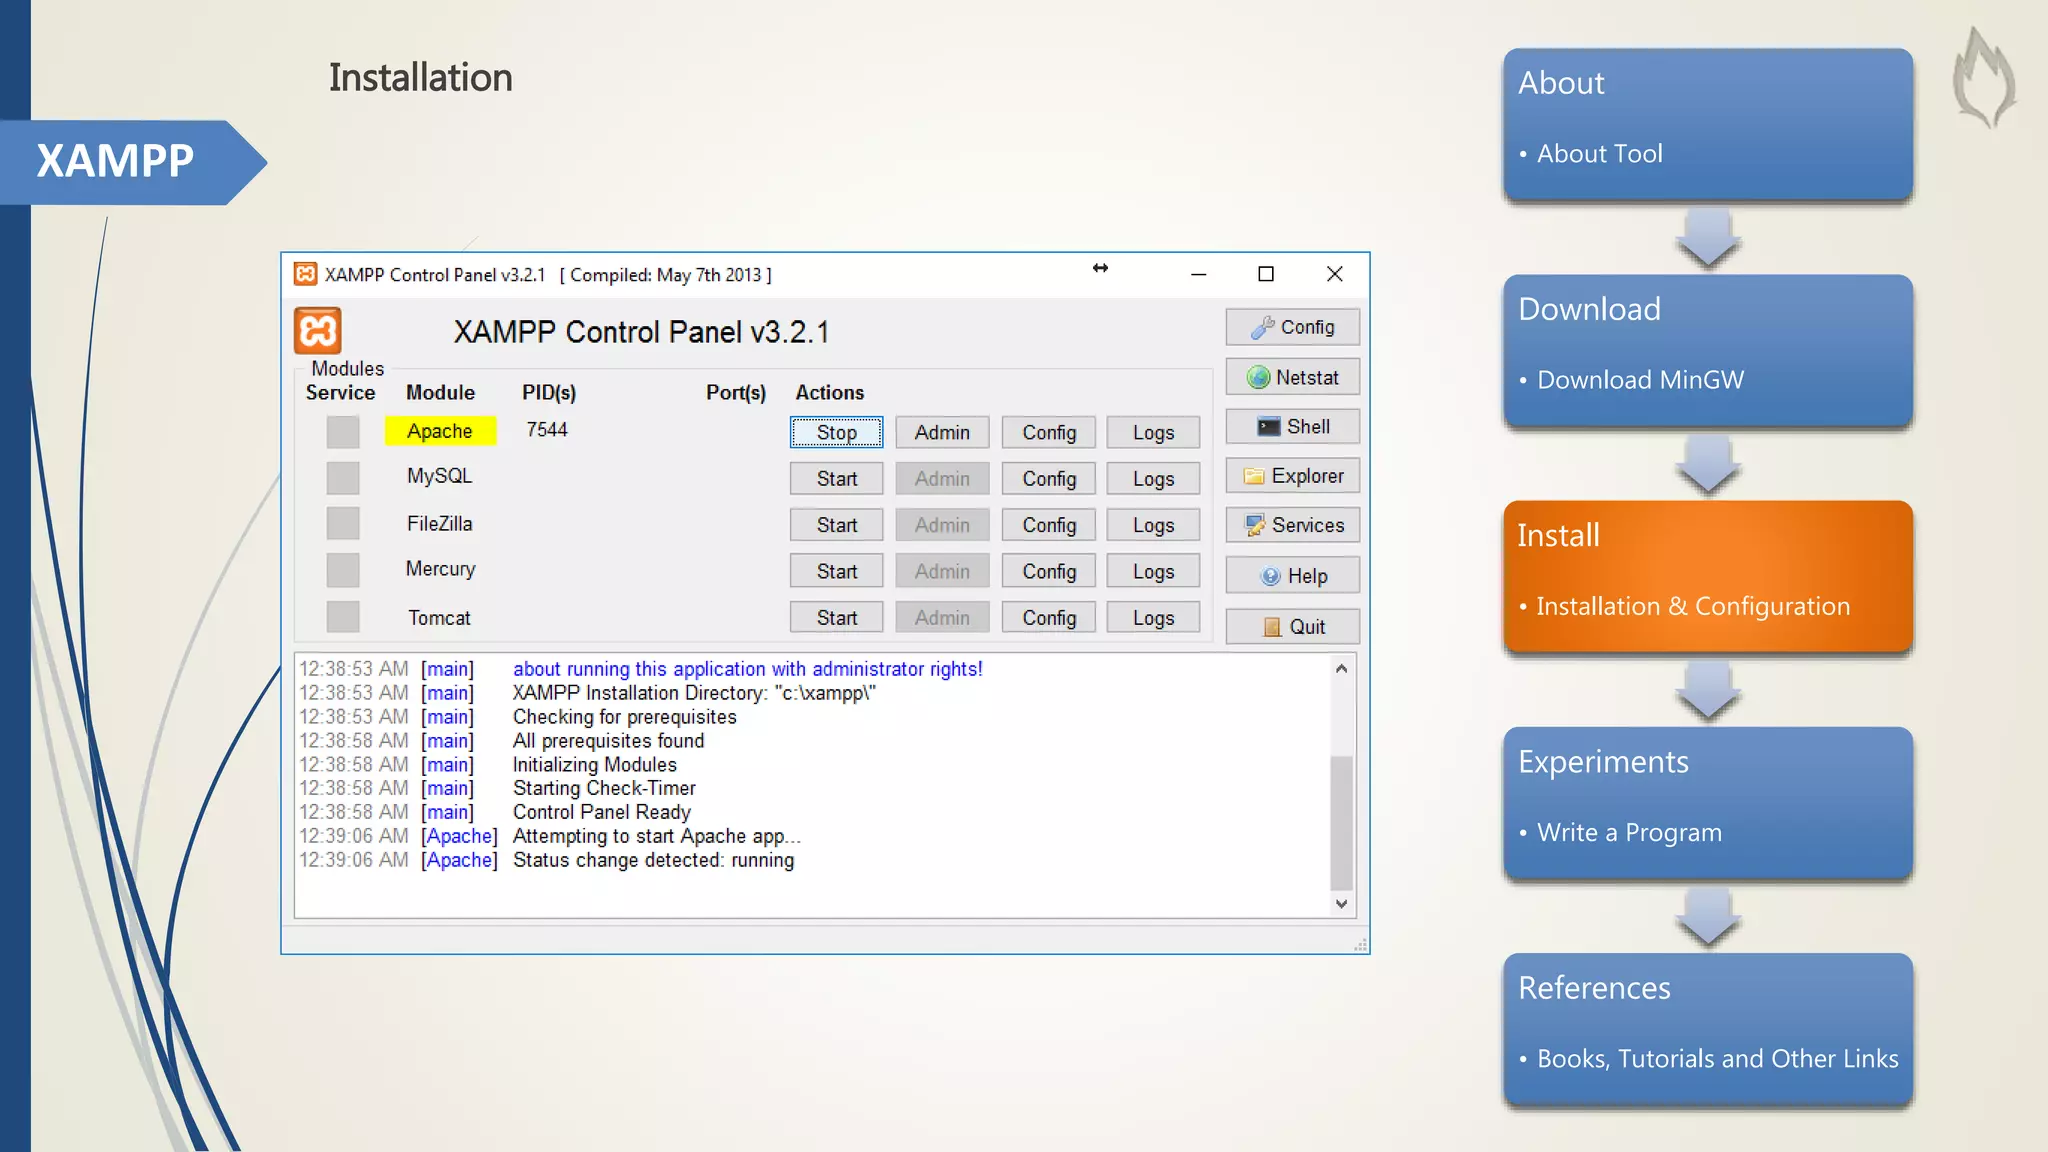
Task: Close the XAMPP Control Panel window
Action: point(1334,274)
